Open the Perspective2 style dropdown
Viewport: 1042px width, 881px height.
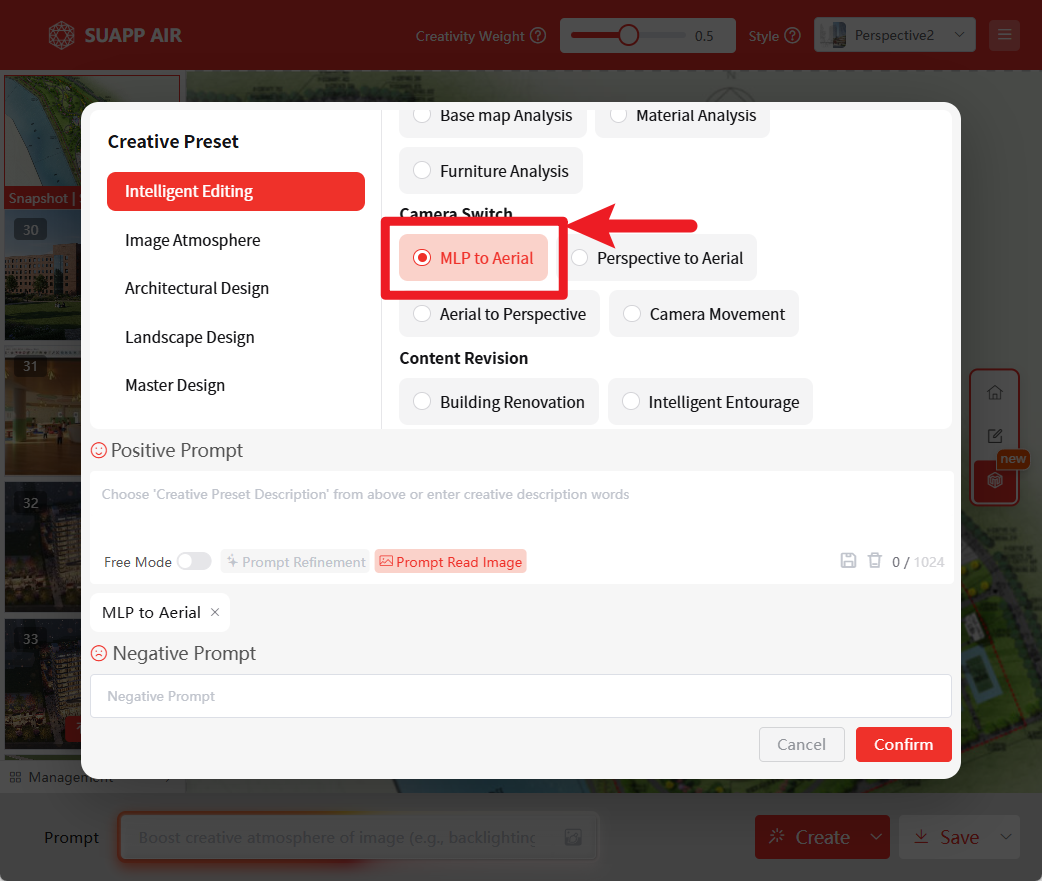pos(895,36)
